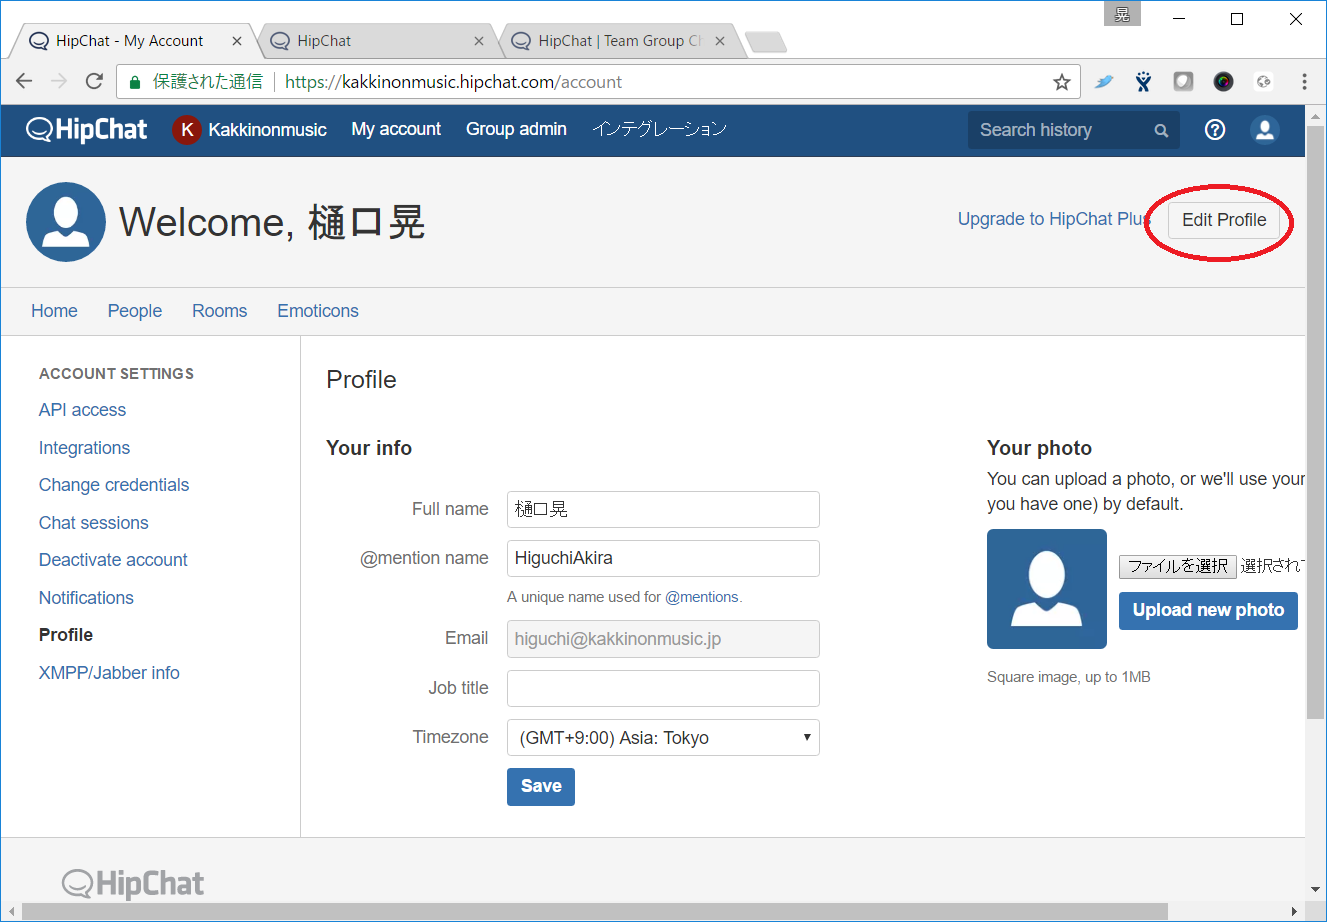Open the Timezone dropdown
Image resolution: width=1327 pixels, height=922 pixels.
coord(663,738)
